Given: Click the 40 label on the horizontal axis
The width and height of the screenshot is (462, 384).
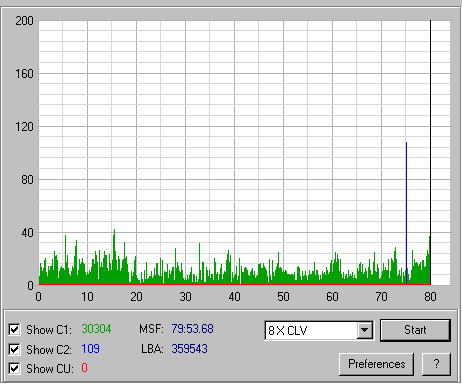Looking at the screenshot, I should point(234,297).
